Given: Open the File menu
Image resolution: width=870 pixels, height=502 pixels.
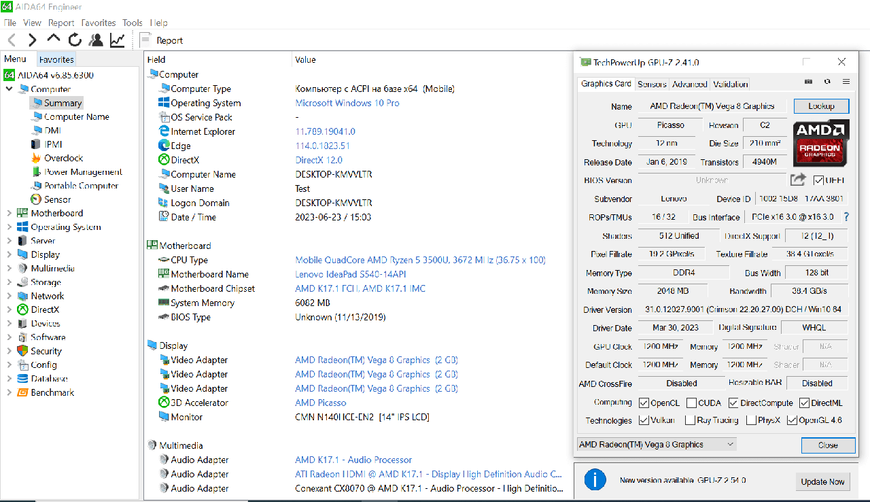Looking at the screenshot, I should pos(9,23).
